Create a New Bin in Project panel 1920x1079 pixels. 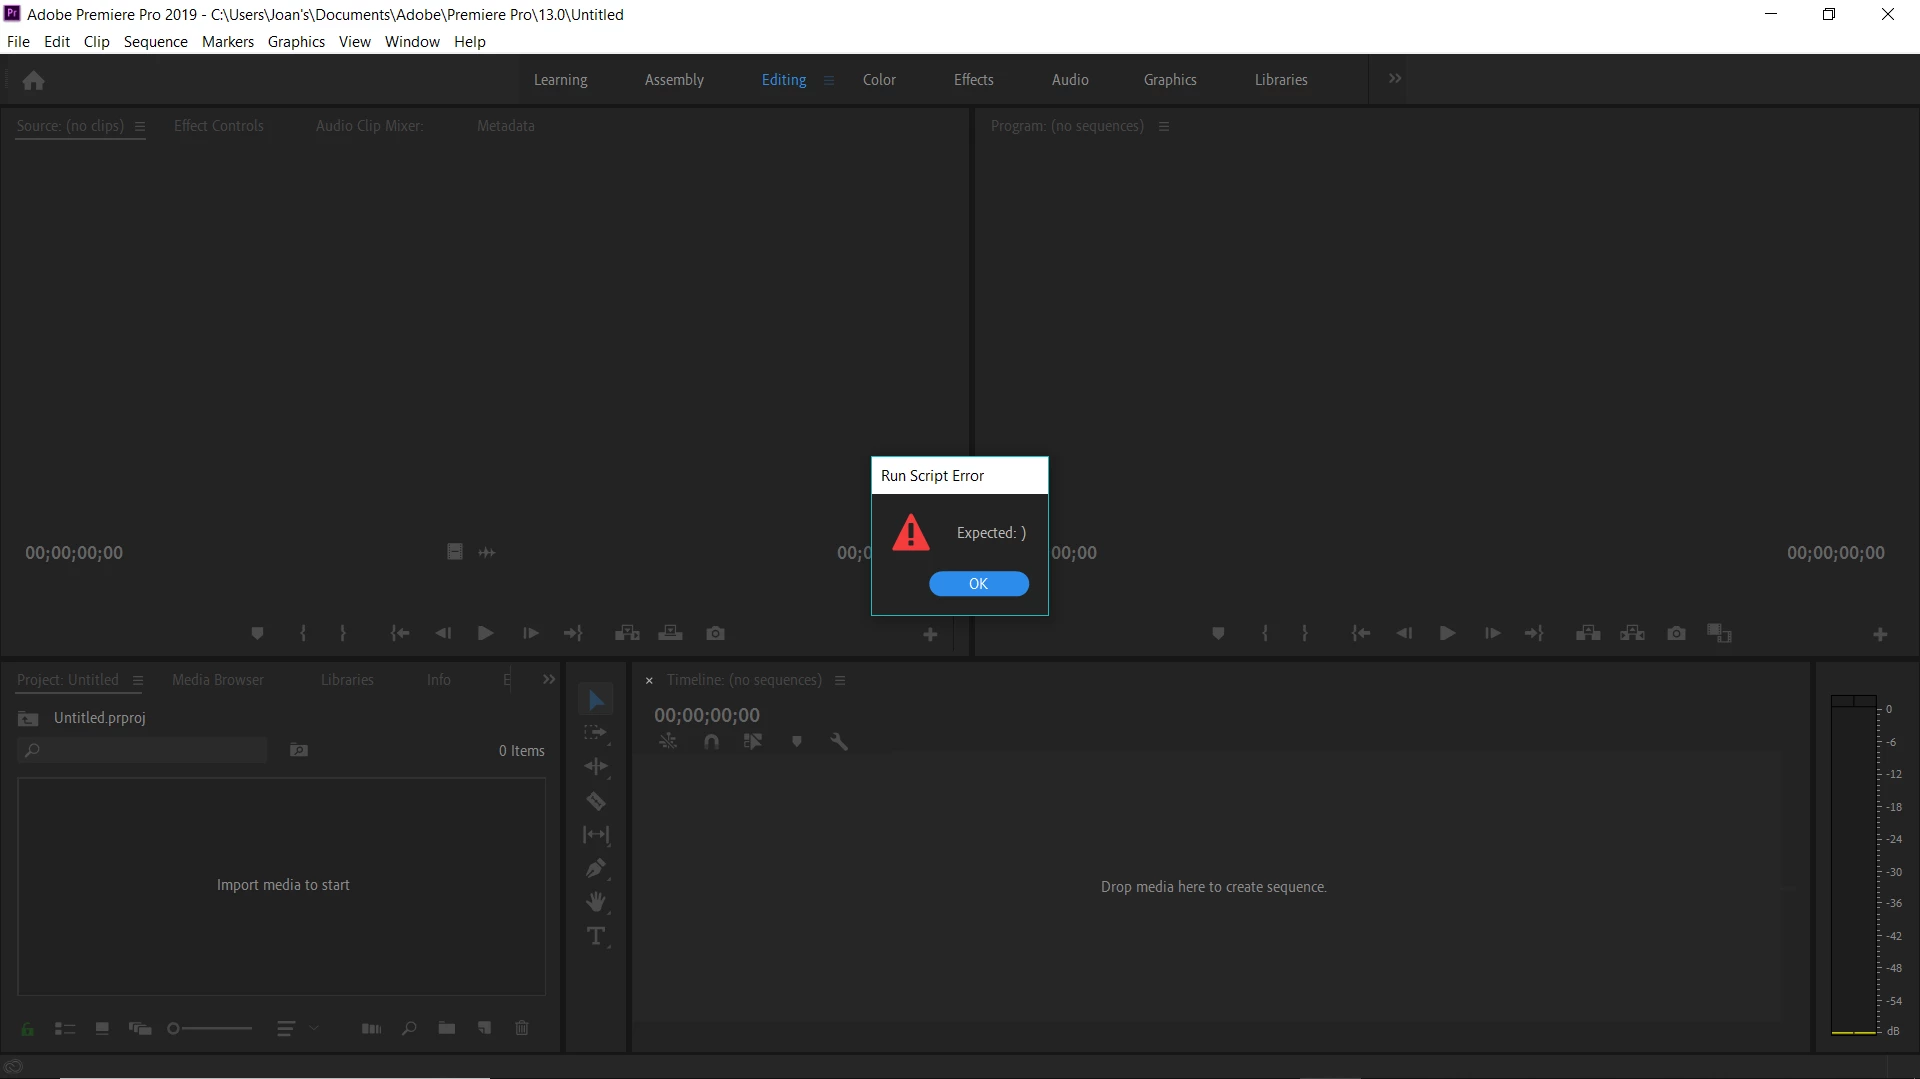point(447,1029)
